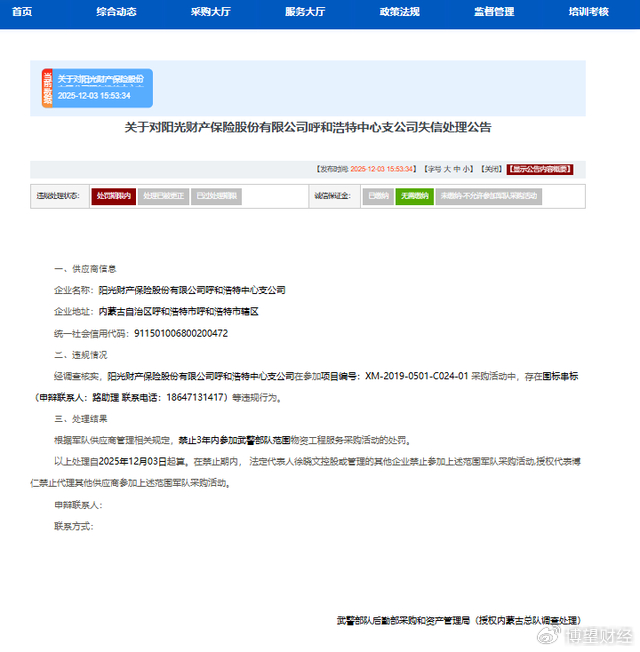Click the start date 2025年12月03日
Viewport: 640px width, 652px height.
pyautogui.click(x=133, y=462)
